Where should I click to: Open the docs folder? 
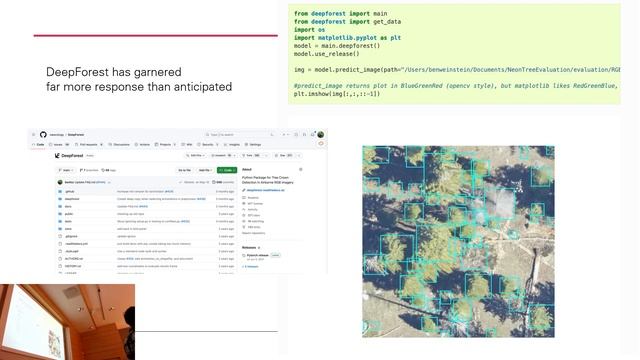coord(68,207)
